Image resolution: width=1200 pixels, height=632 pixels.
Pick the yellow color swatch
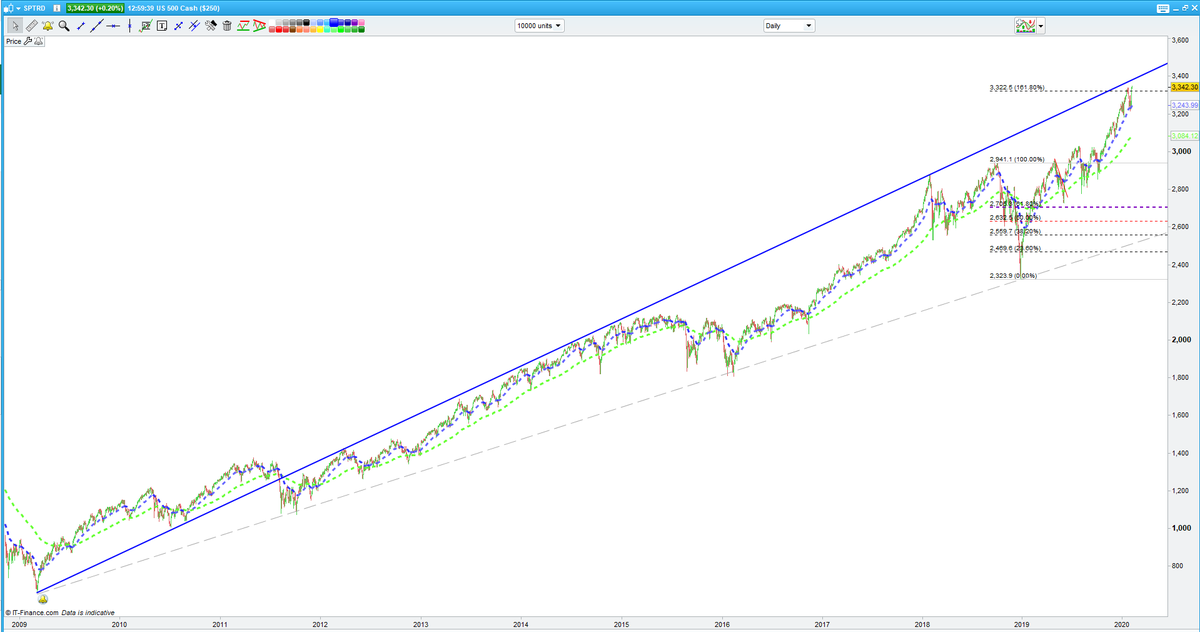[320, 29]
